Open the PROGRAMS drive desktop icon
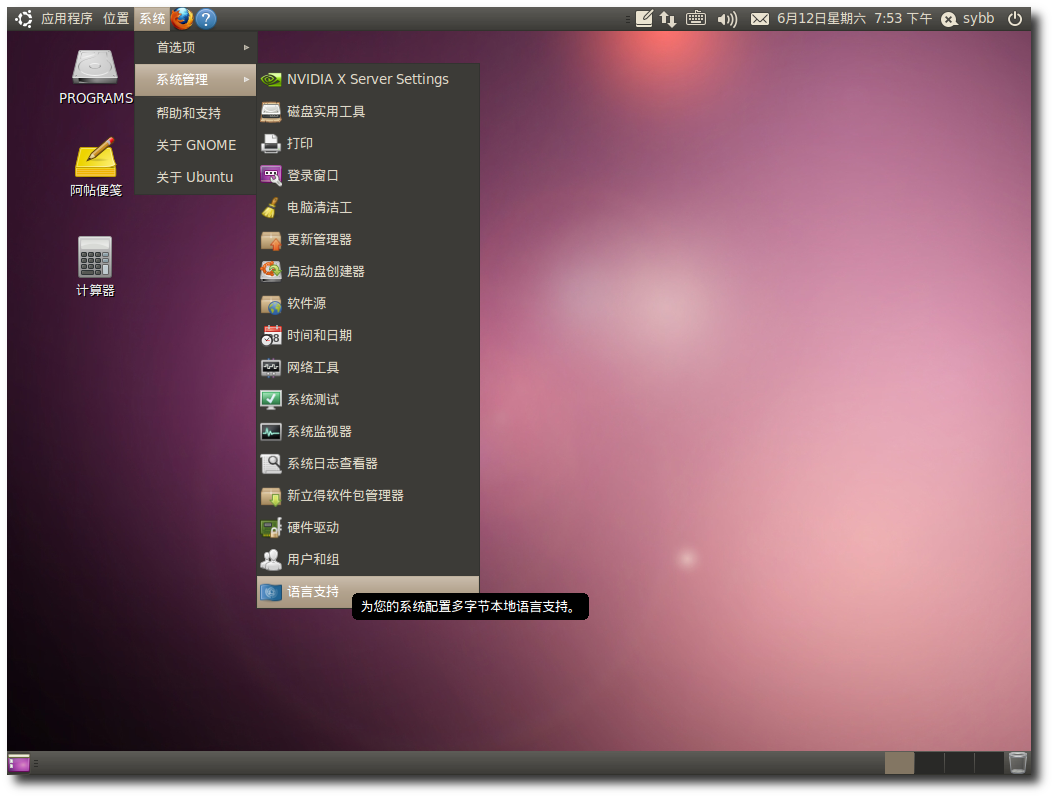The height and width of the screenshot is (798, 1054). 95,68
